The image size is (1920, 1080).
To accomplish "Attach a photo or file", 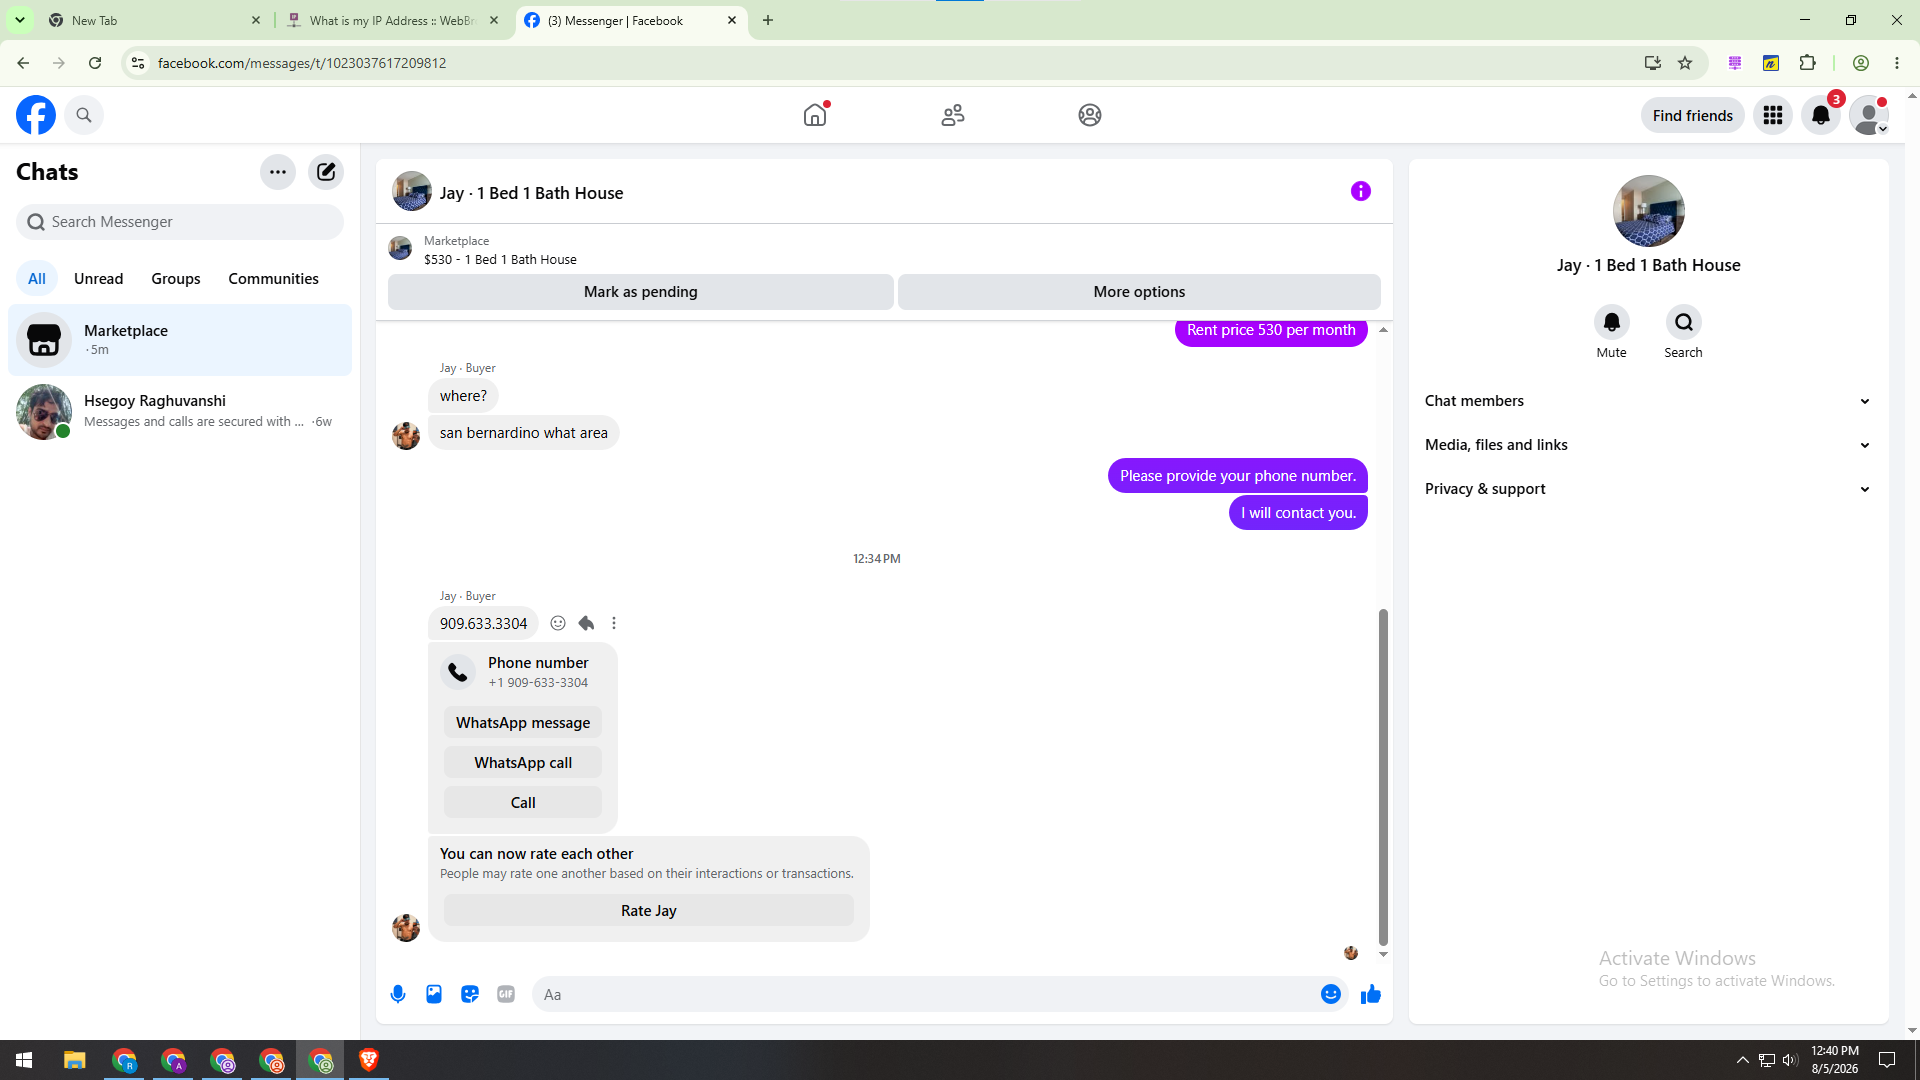I will point(434,994).
